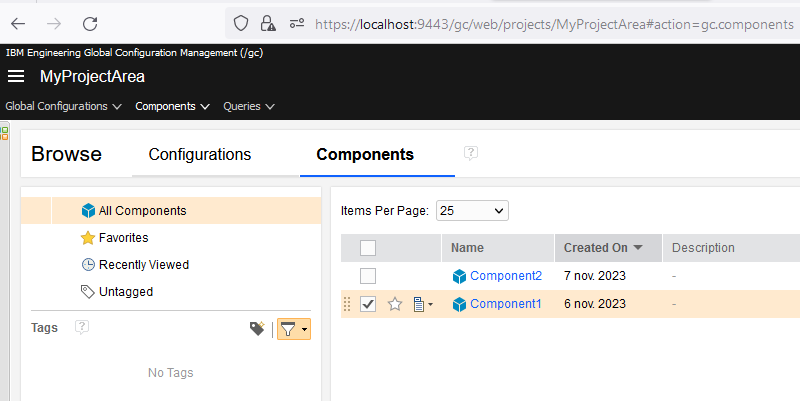This screenshot has width=800, height=401.
Task: Select the Components tab
Action: pyautogui.click(x=365, y=155)
